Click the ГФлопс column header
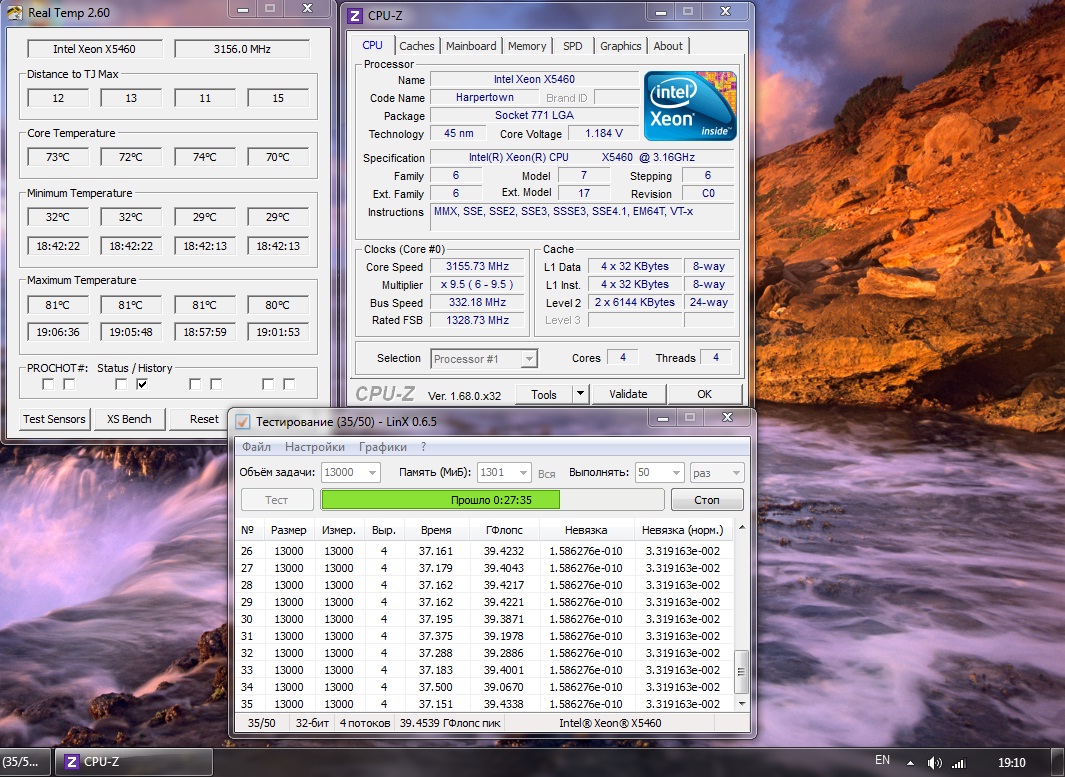1065x777 pixels. [503, 530]
